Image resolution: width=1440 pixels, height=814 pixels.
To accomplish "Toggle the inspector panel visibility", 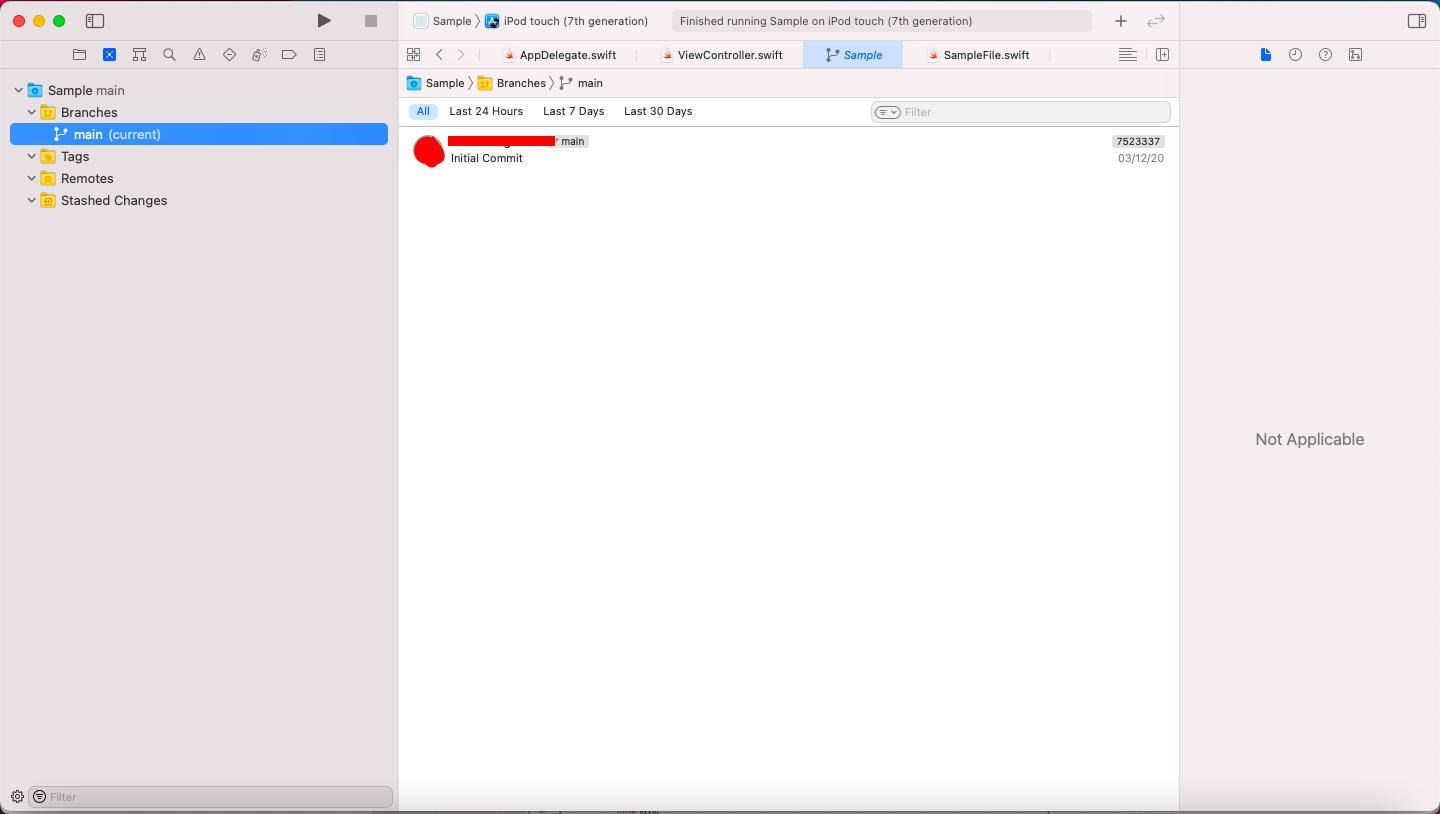I will tap(1417, 21).
